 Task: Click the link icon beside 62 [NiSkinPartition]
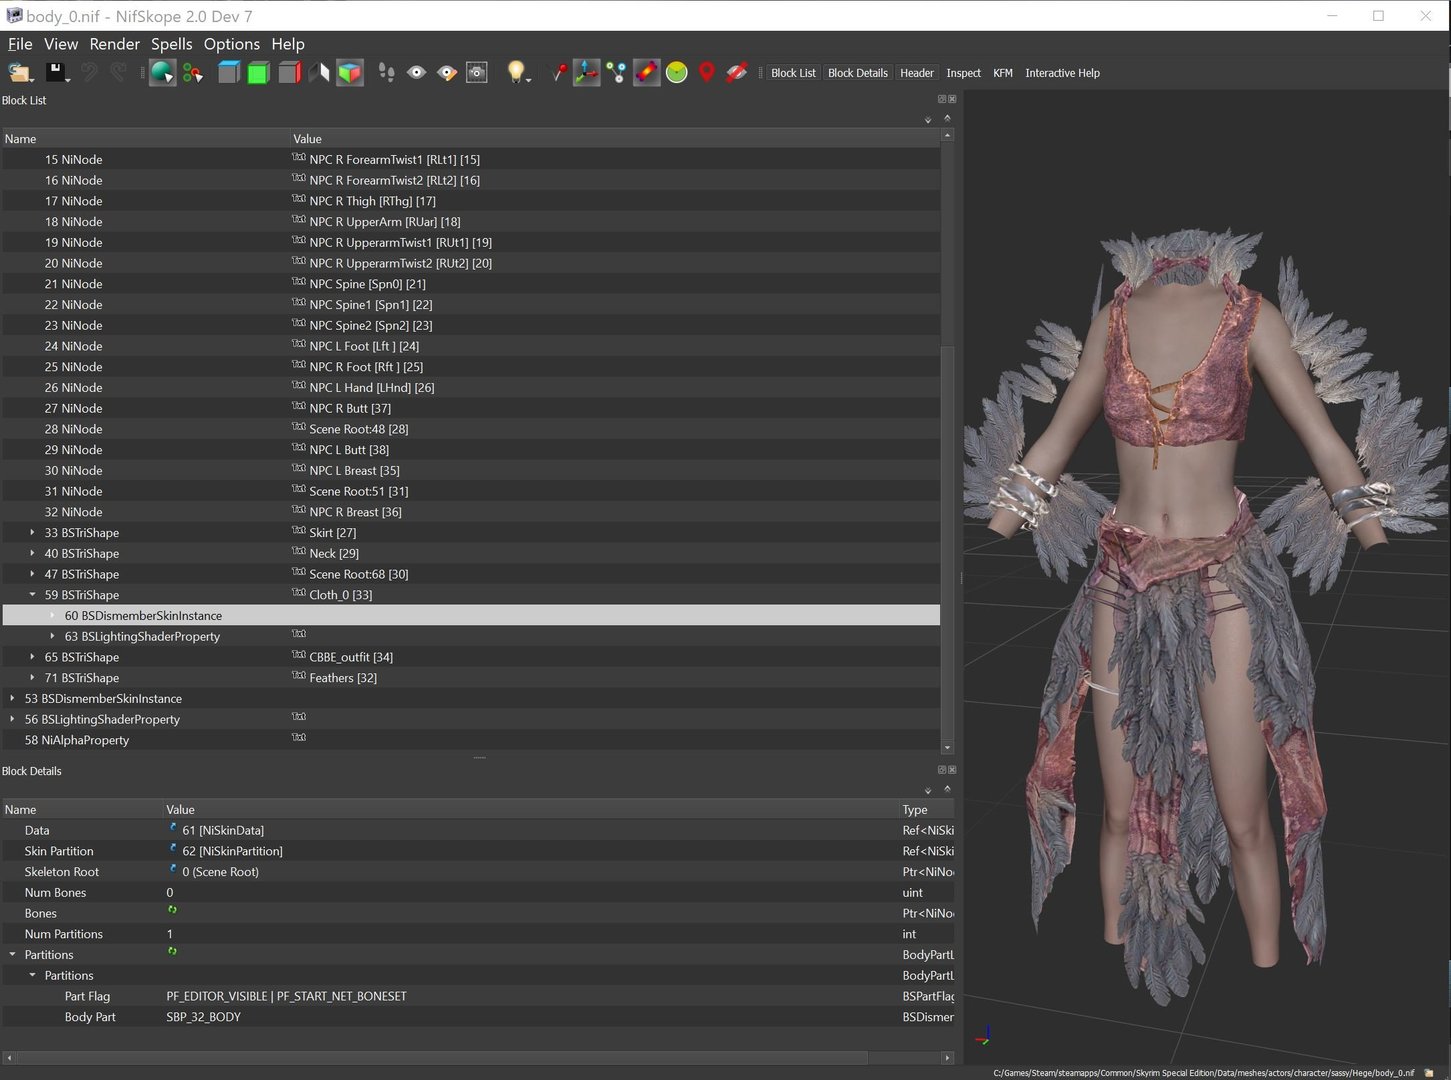click(x=172, y=849)
